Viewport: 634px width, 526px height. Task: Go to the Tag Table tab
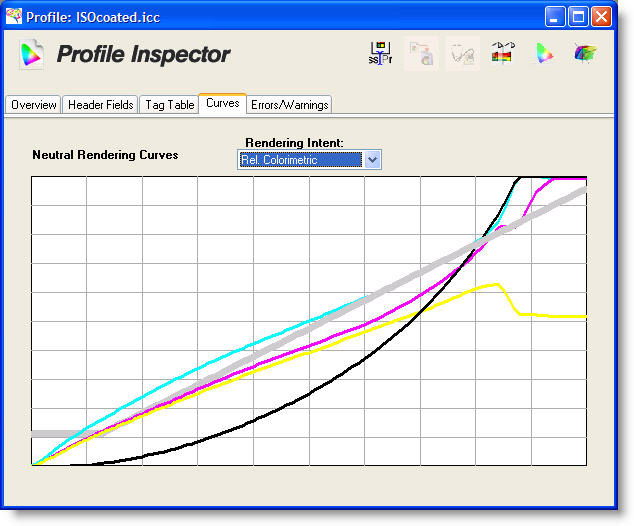click(x=169, y=105)
